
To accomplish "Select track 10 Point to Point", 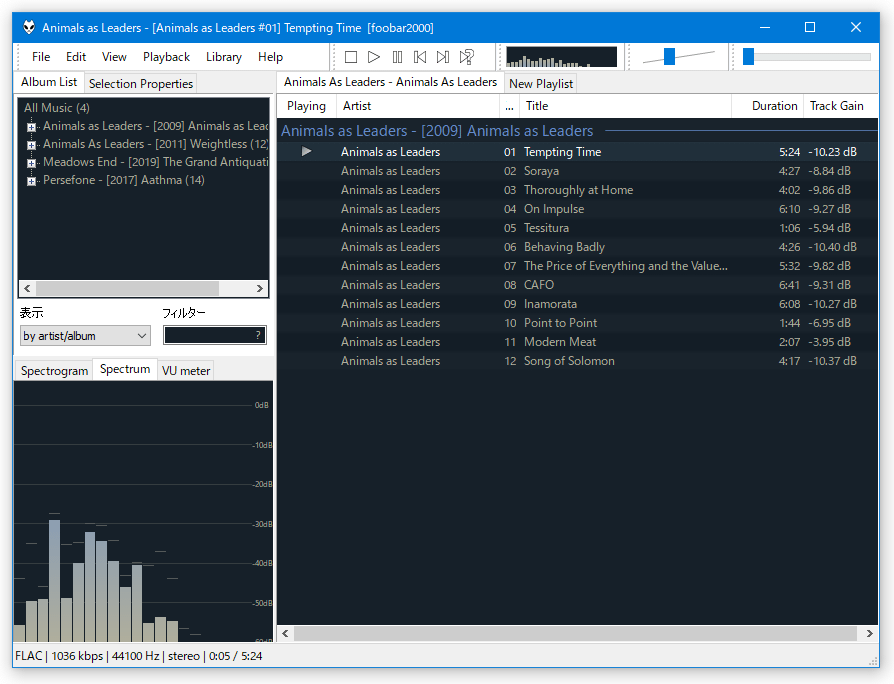I will 578,323.
